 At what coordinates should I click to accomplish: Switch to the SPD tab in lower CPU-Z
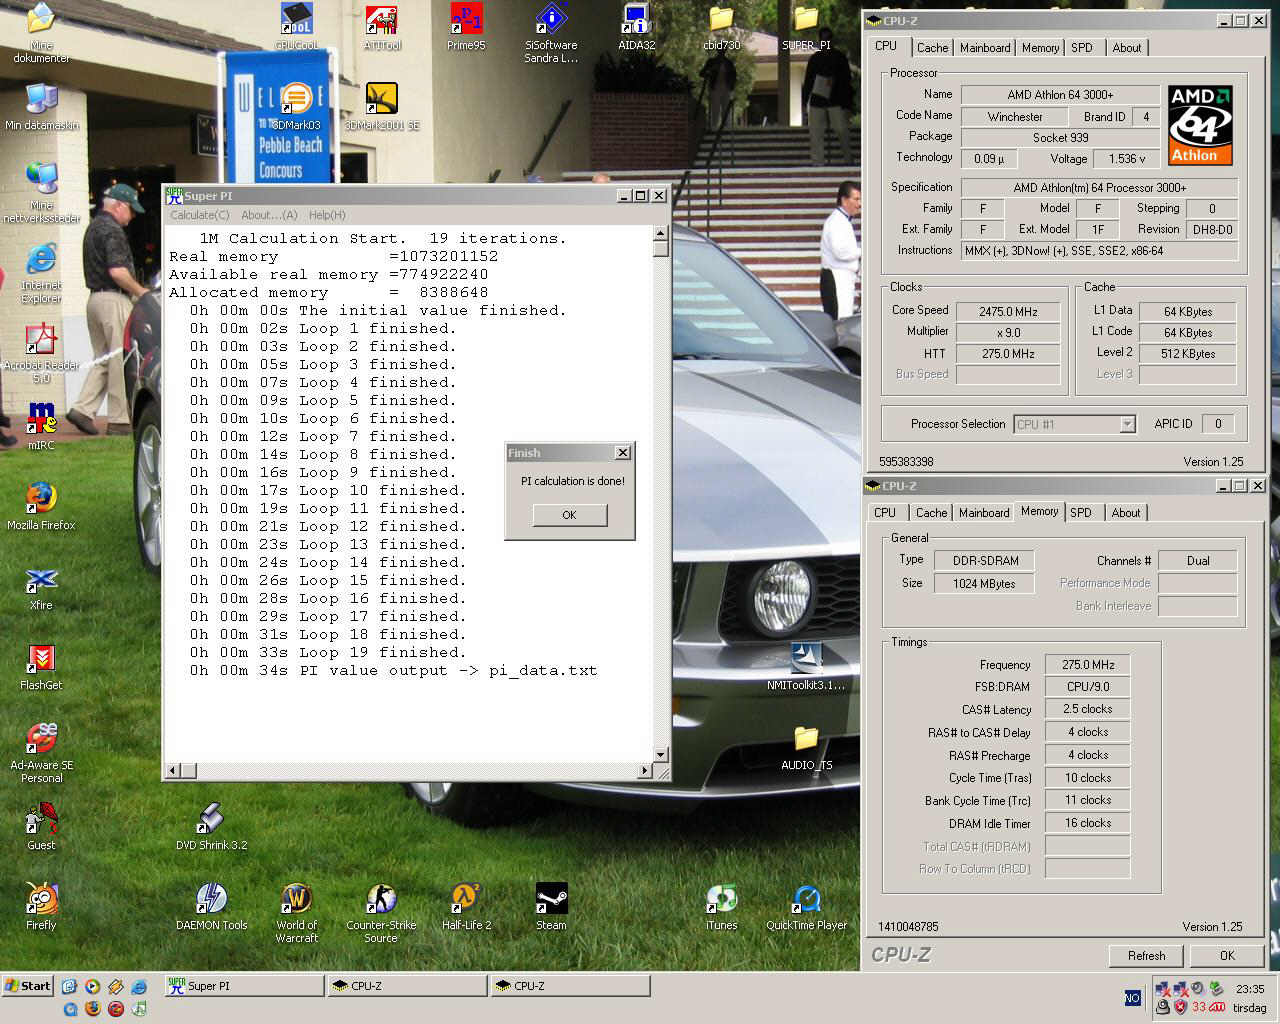[1081, 512]
